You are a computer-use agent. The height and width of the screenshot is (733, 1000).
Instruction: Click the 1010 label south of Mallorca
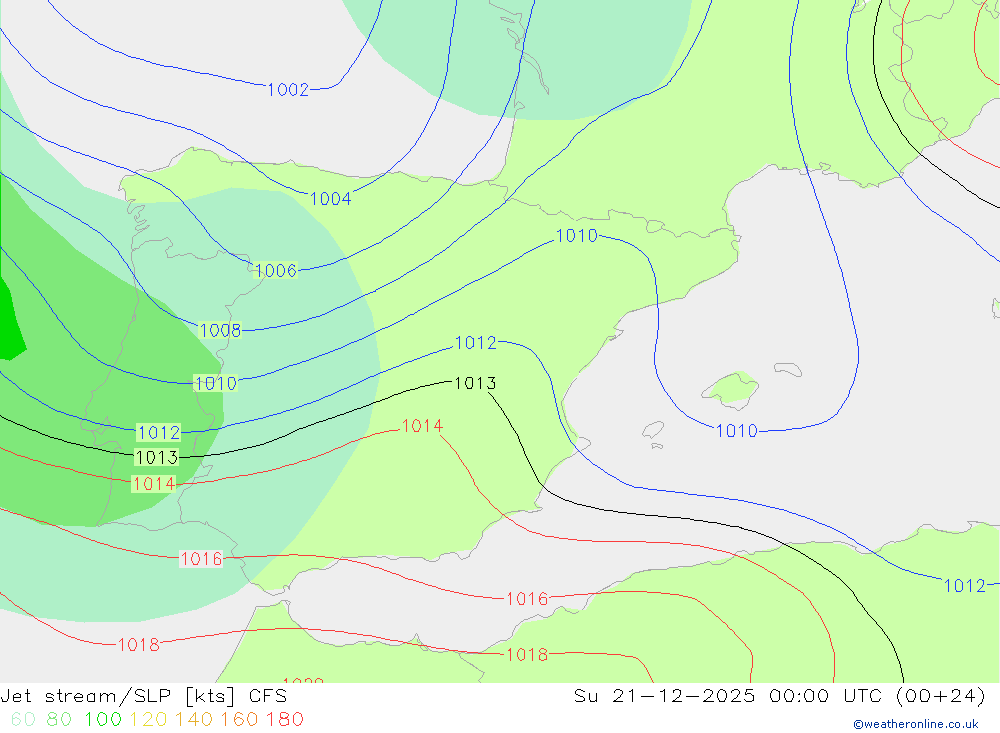coord(737,431)
